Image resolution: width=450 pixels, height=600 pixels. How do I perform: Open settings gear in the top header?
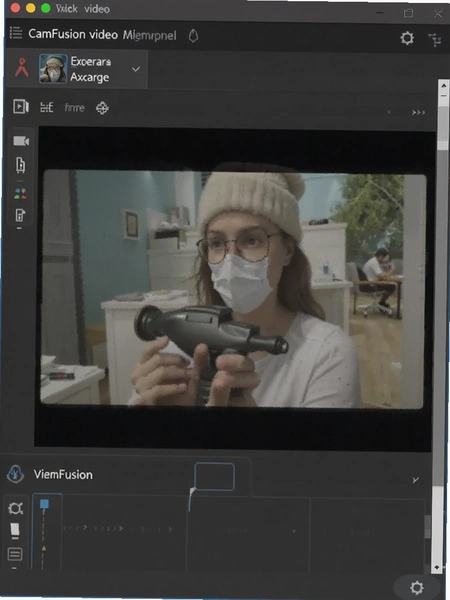[x=407, y=38]
